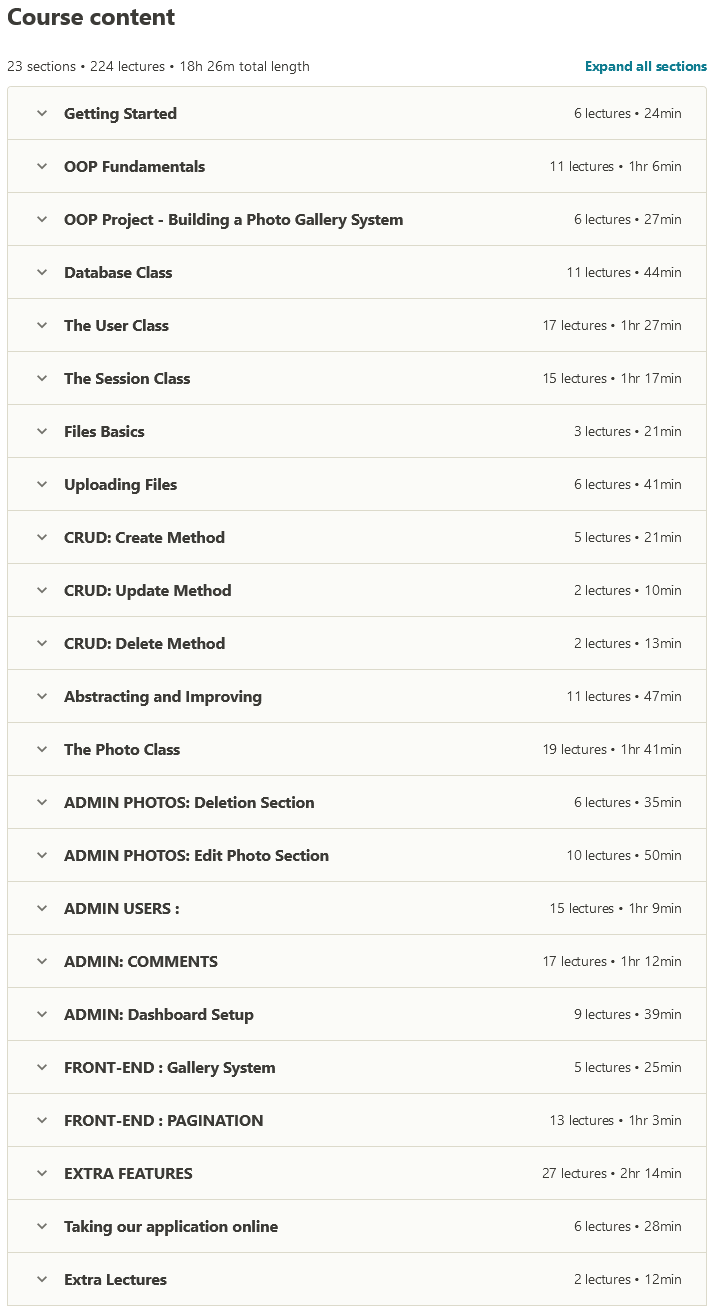Click Taking our application online section
The width and height of the screenshot is (710, 1307).
pos(171,1227)
